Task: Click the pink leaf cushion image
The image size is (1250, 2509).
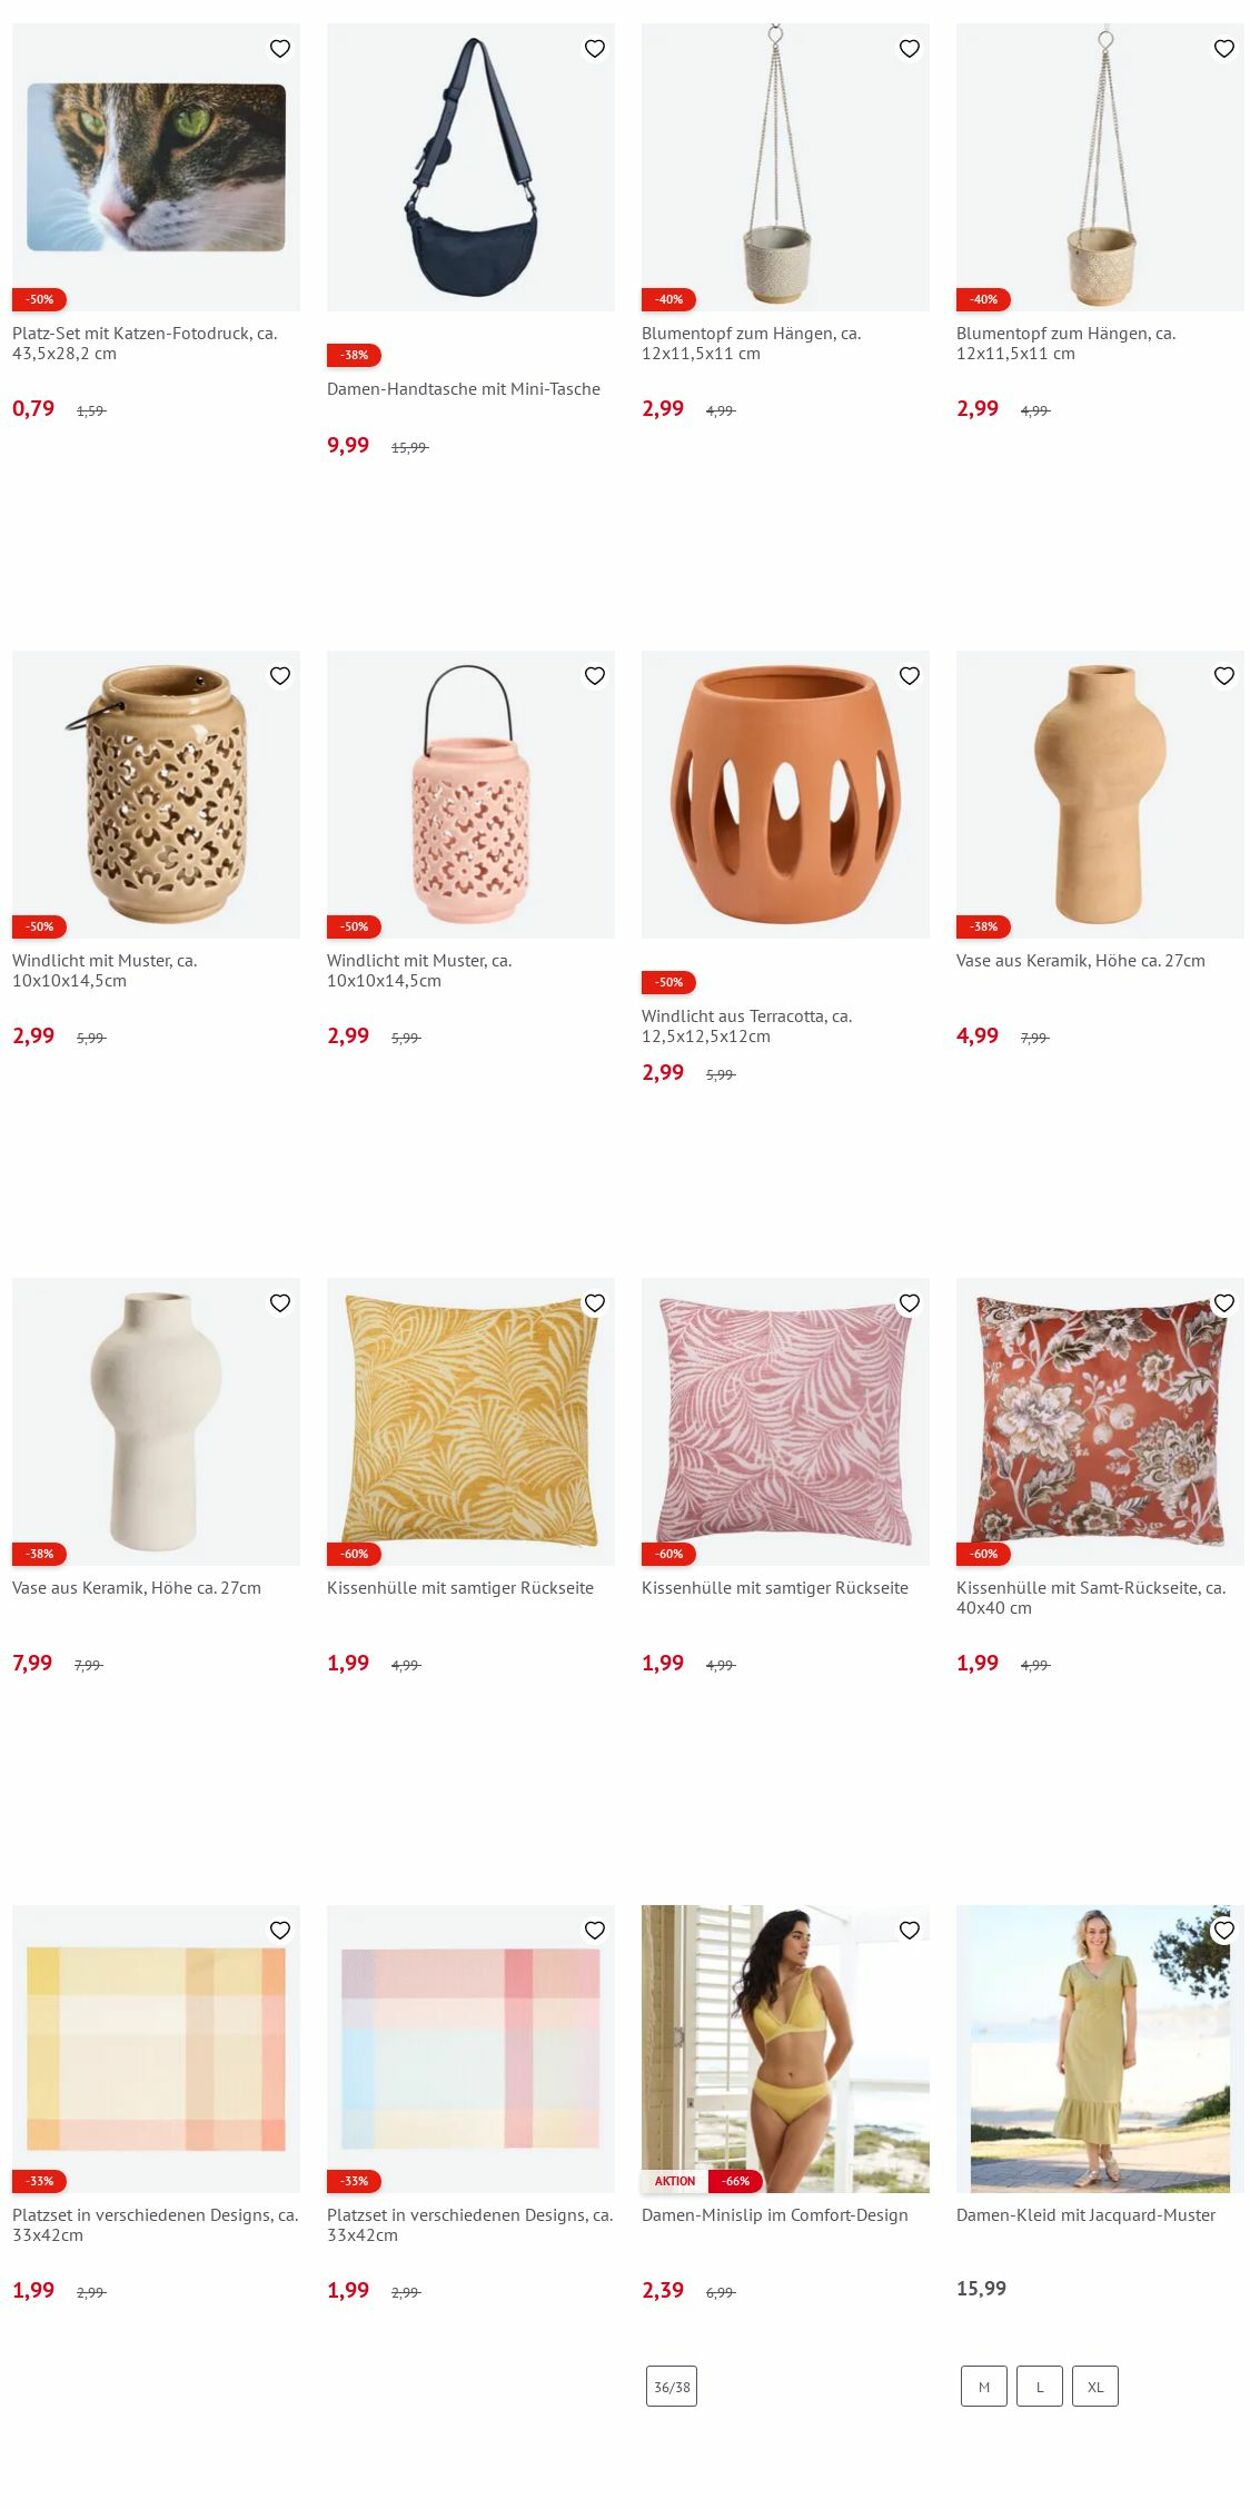Action: [785, 1421]
